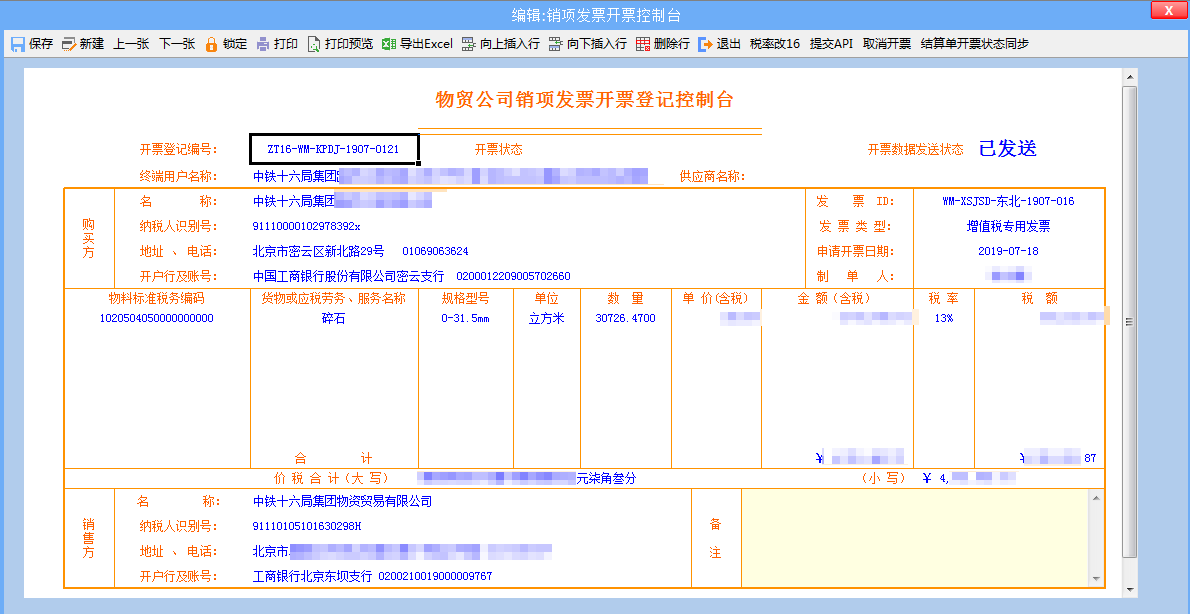Insert a row above with 向上插入行

coord(500,44)
